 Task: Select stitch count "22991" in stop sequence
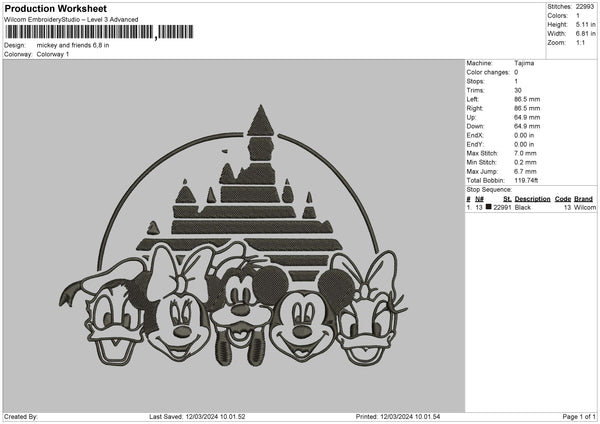click(502, 207)
